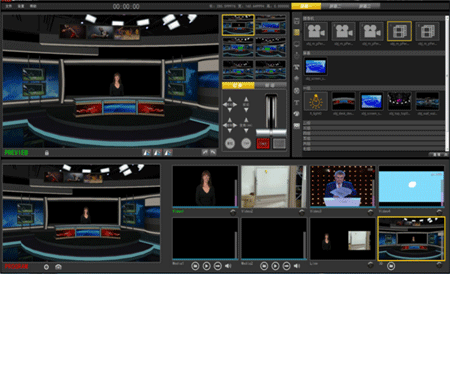Viewport: 450px width, 375px height.
Task: Click the gray button beside red CUT
Action: click(x=279, y=143)
